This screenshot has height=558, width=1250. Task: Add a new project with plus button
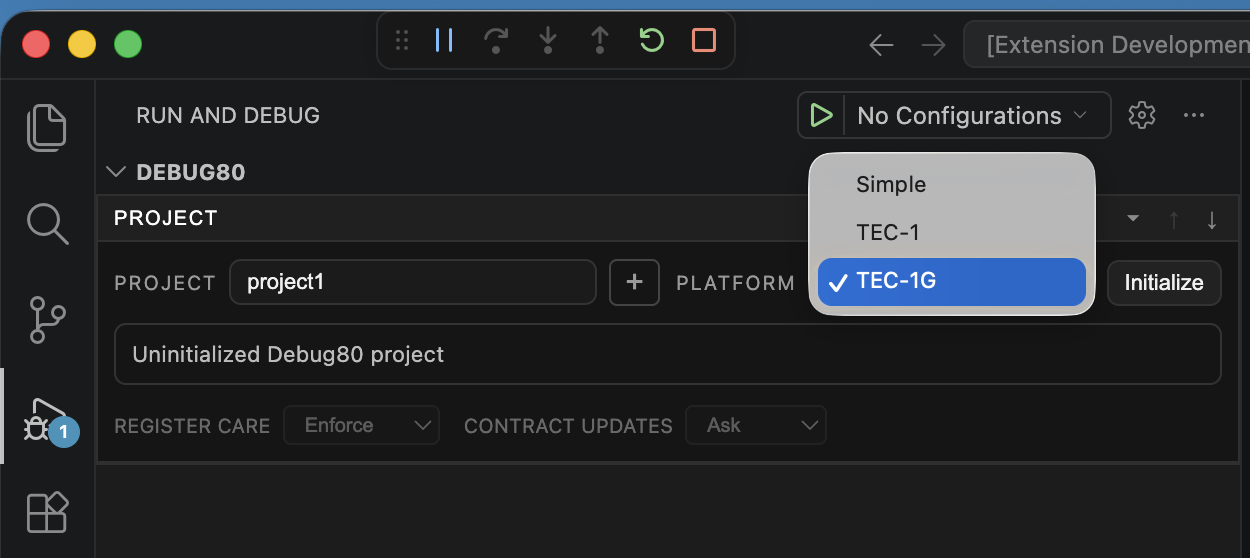634,282
